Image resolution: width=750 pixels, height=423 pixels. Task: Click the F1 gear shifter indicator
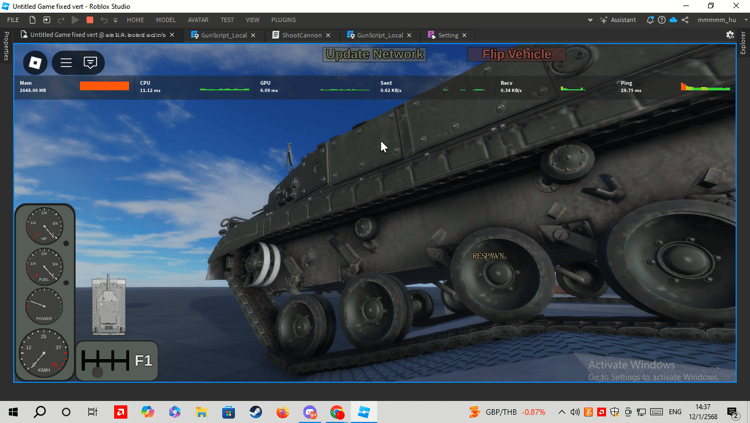click(x=117, y=361)
